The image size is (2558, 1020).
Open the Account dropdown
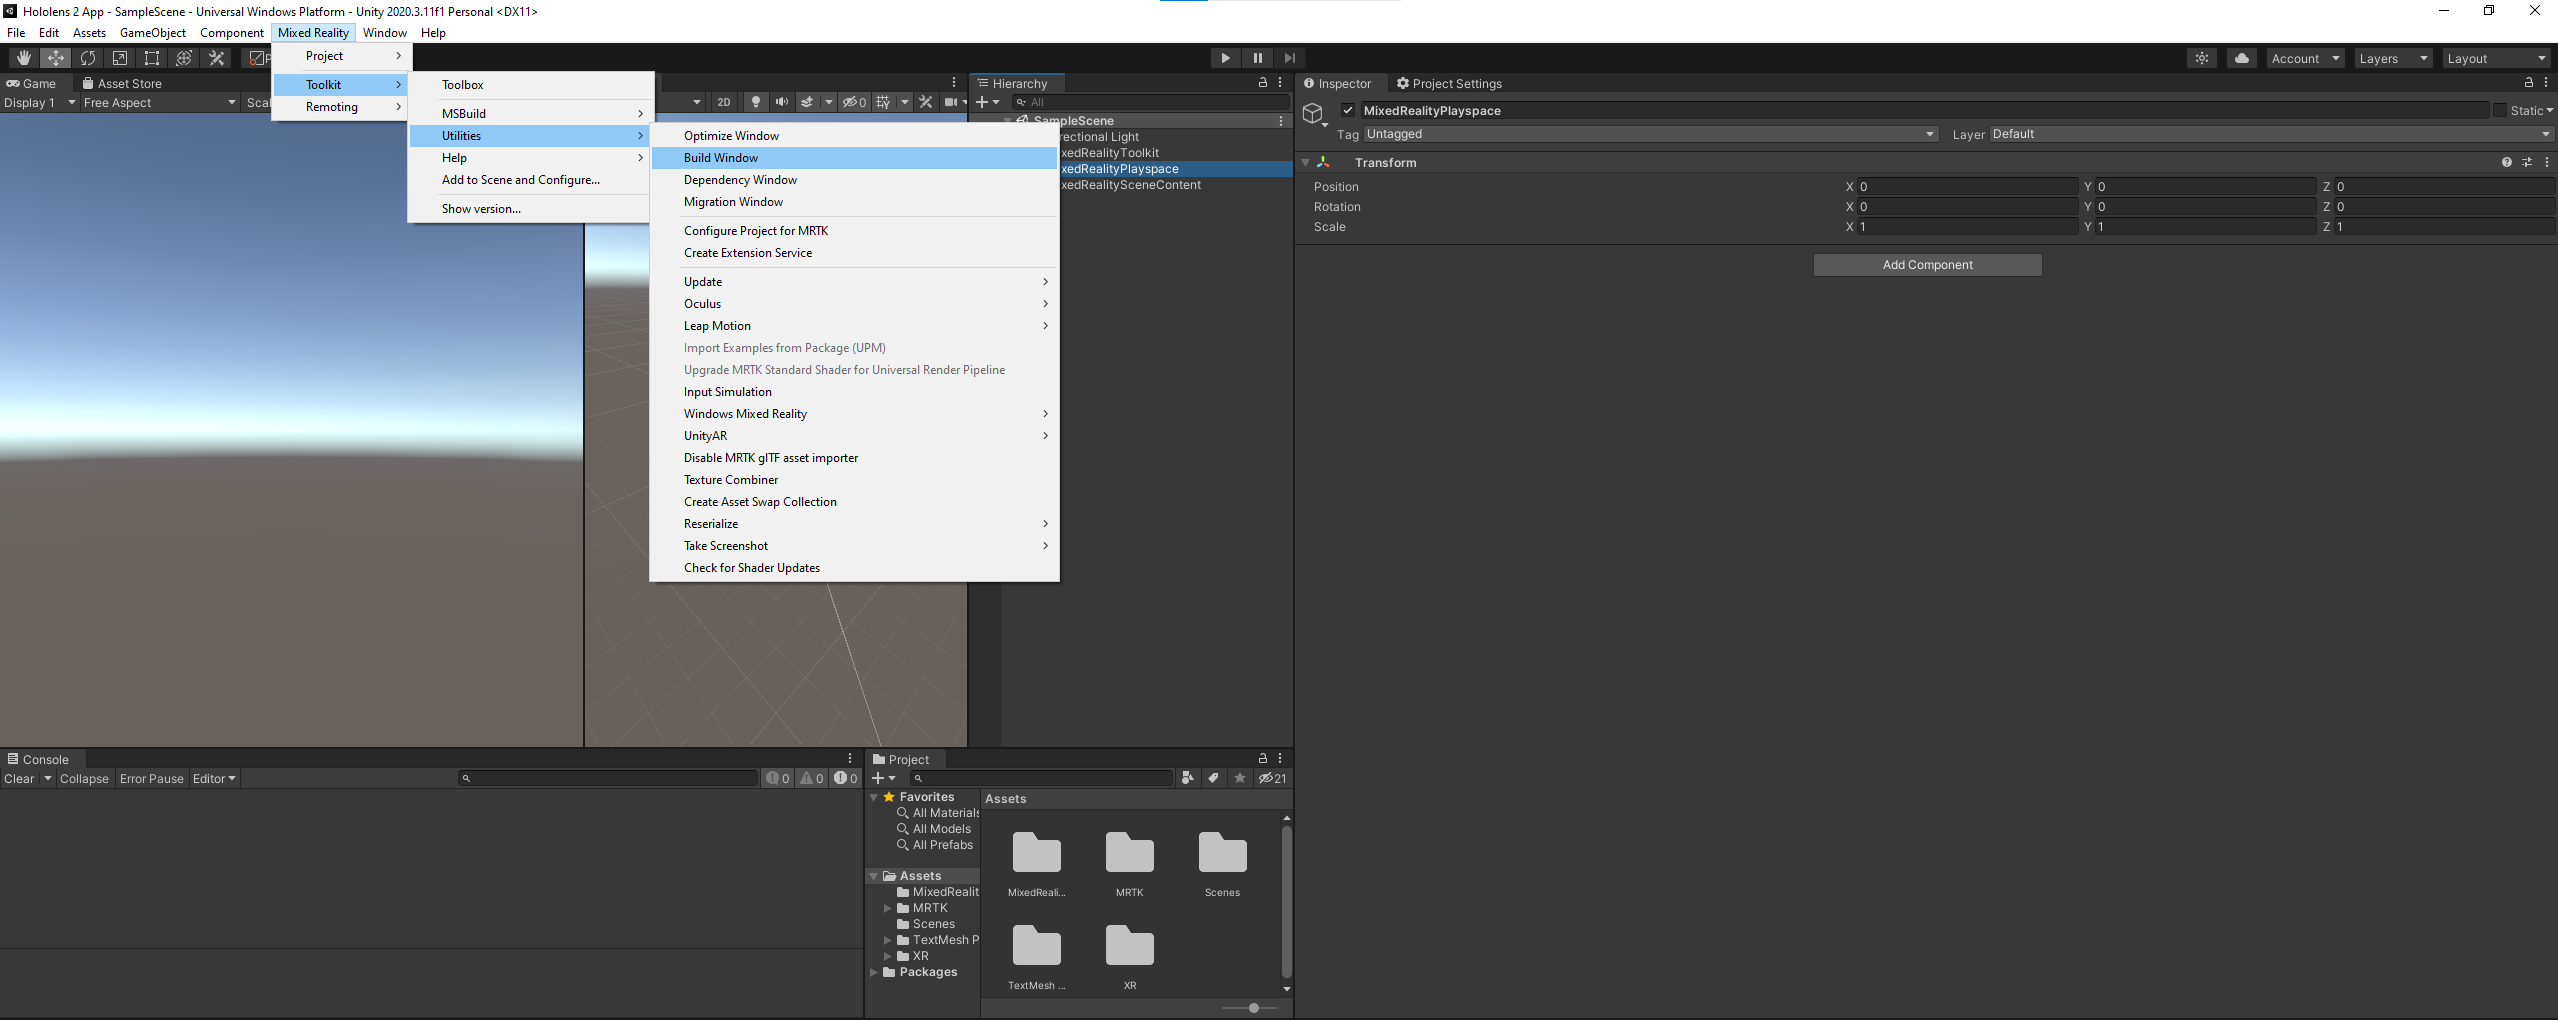tap(2305, 58)
